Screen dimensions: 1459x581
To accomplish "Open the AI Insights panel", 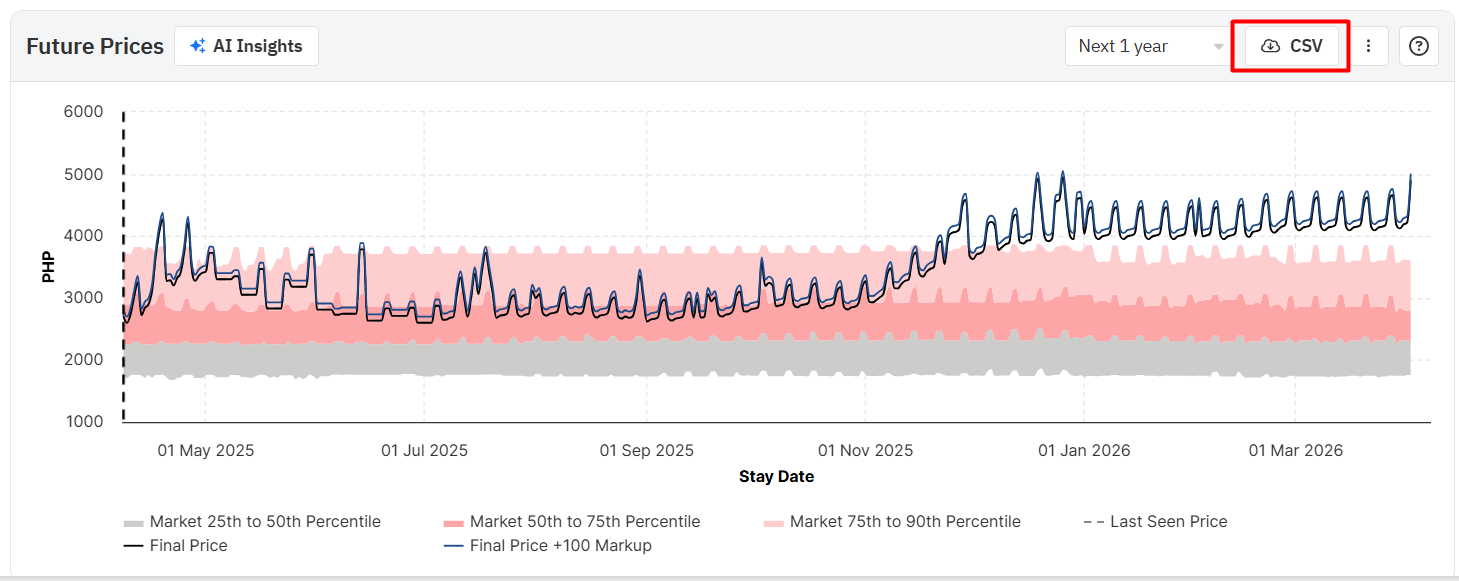I will [246, 46].
